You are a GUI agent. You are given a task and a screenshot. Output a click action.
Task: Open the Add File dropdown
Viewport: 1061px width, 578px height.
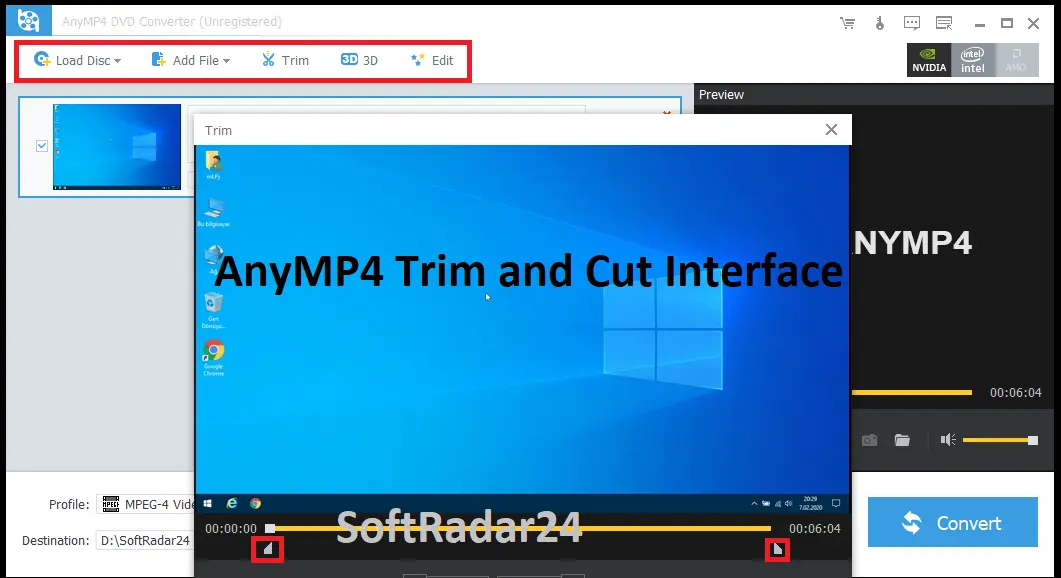[x=190, y=60]
